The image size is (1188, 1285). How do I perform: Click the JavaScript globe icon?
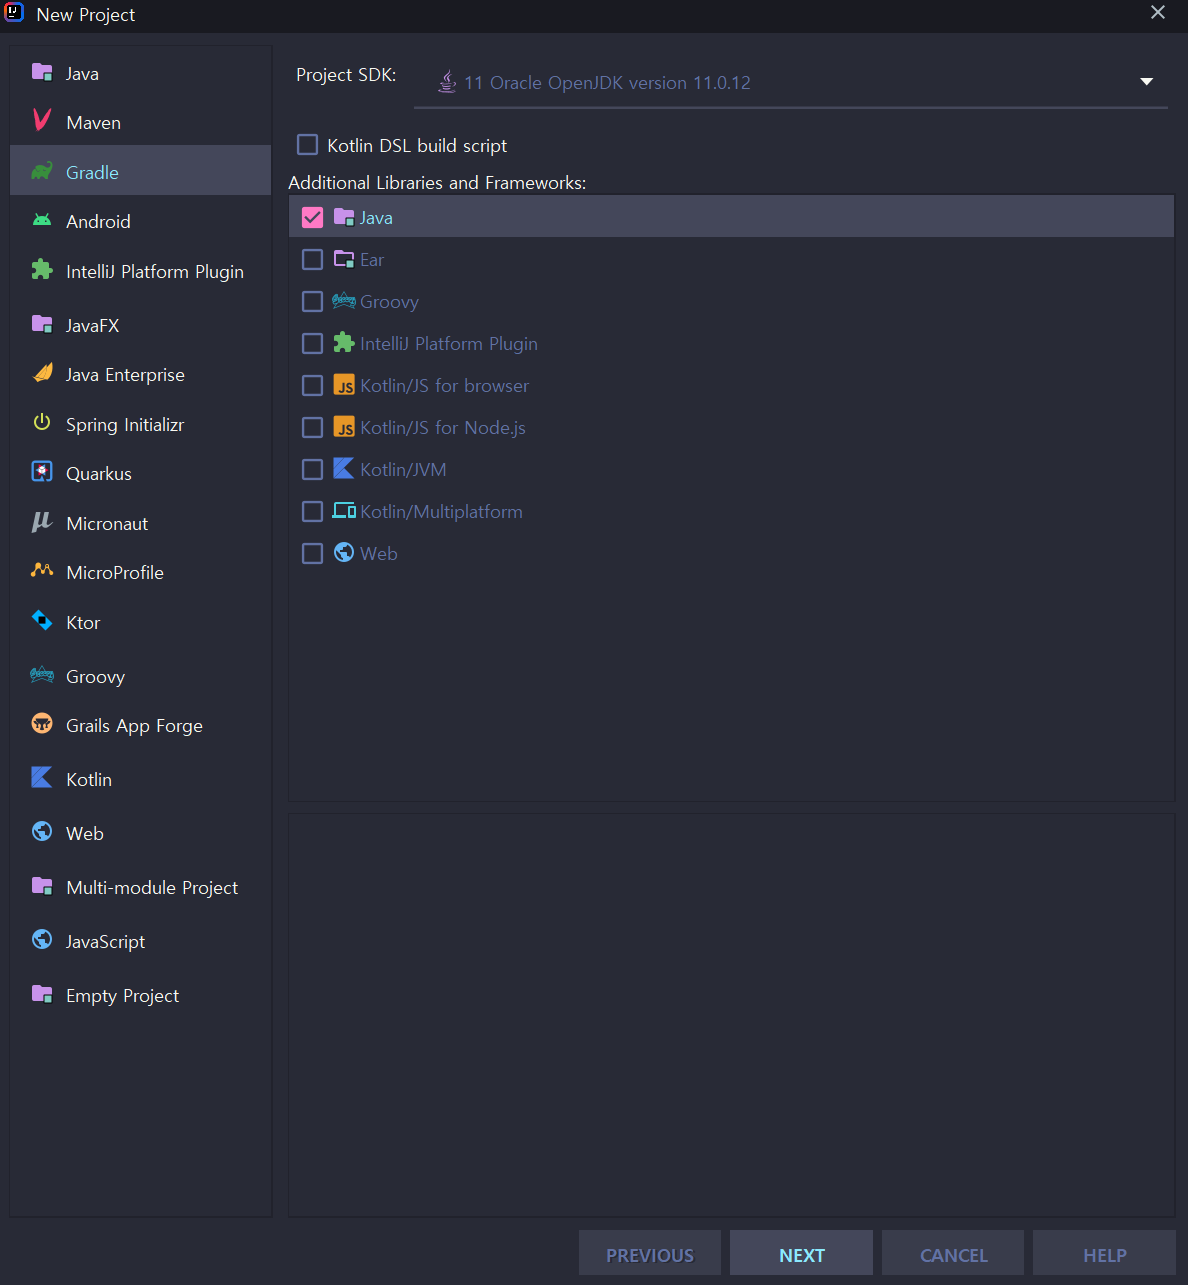point(42,940)
